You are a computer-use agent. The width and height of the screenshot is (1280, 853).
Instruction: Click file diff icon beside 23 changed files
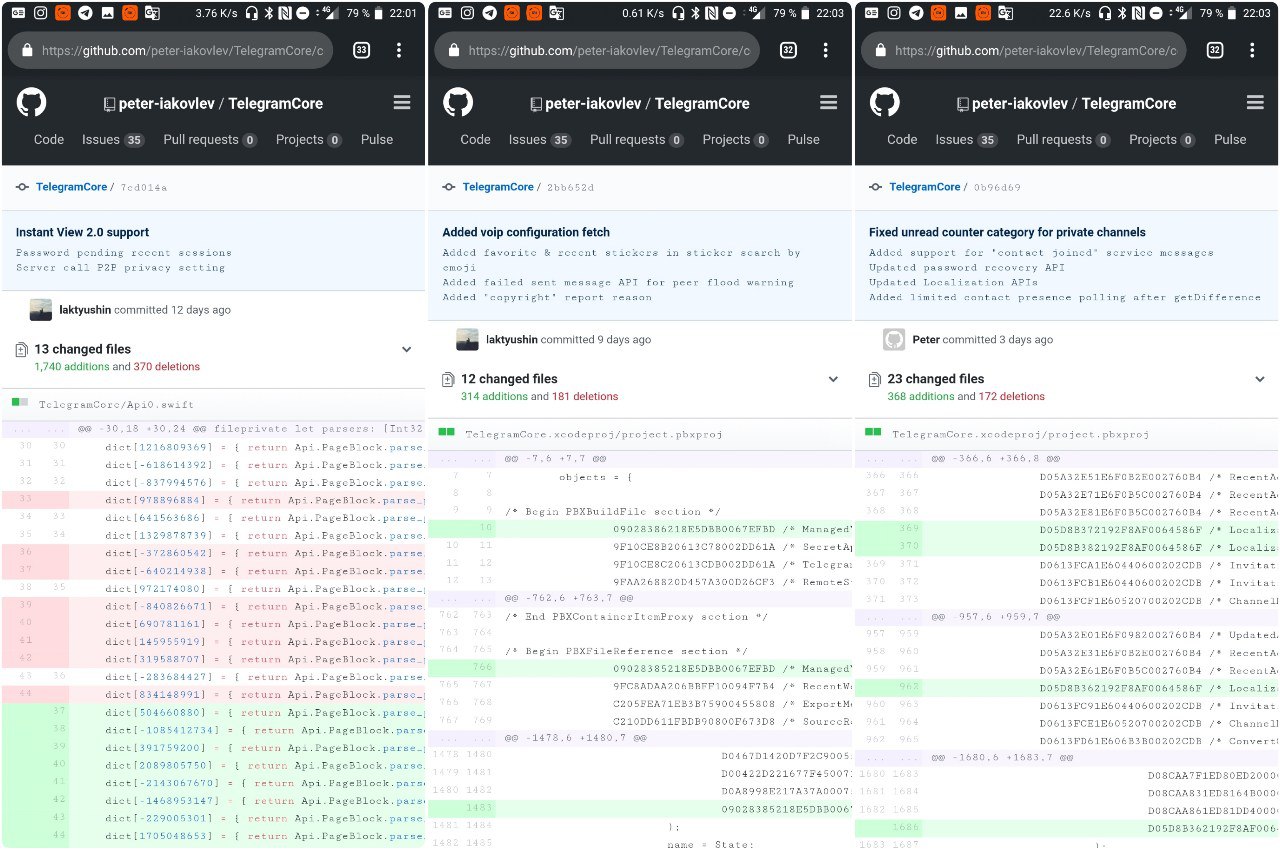(876, 379)
